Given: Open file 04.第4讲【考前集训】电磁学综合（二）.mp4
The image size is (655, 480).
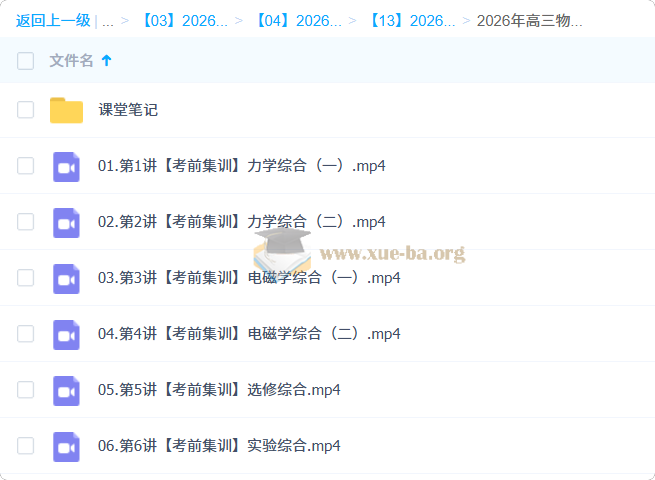Looking at the screenshot, I should 249,334.
